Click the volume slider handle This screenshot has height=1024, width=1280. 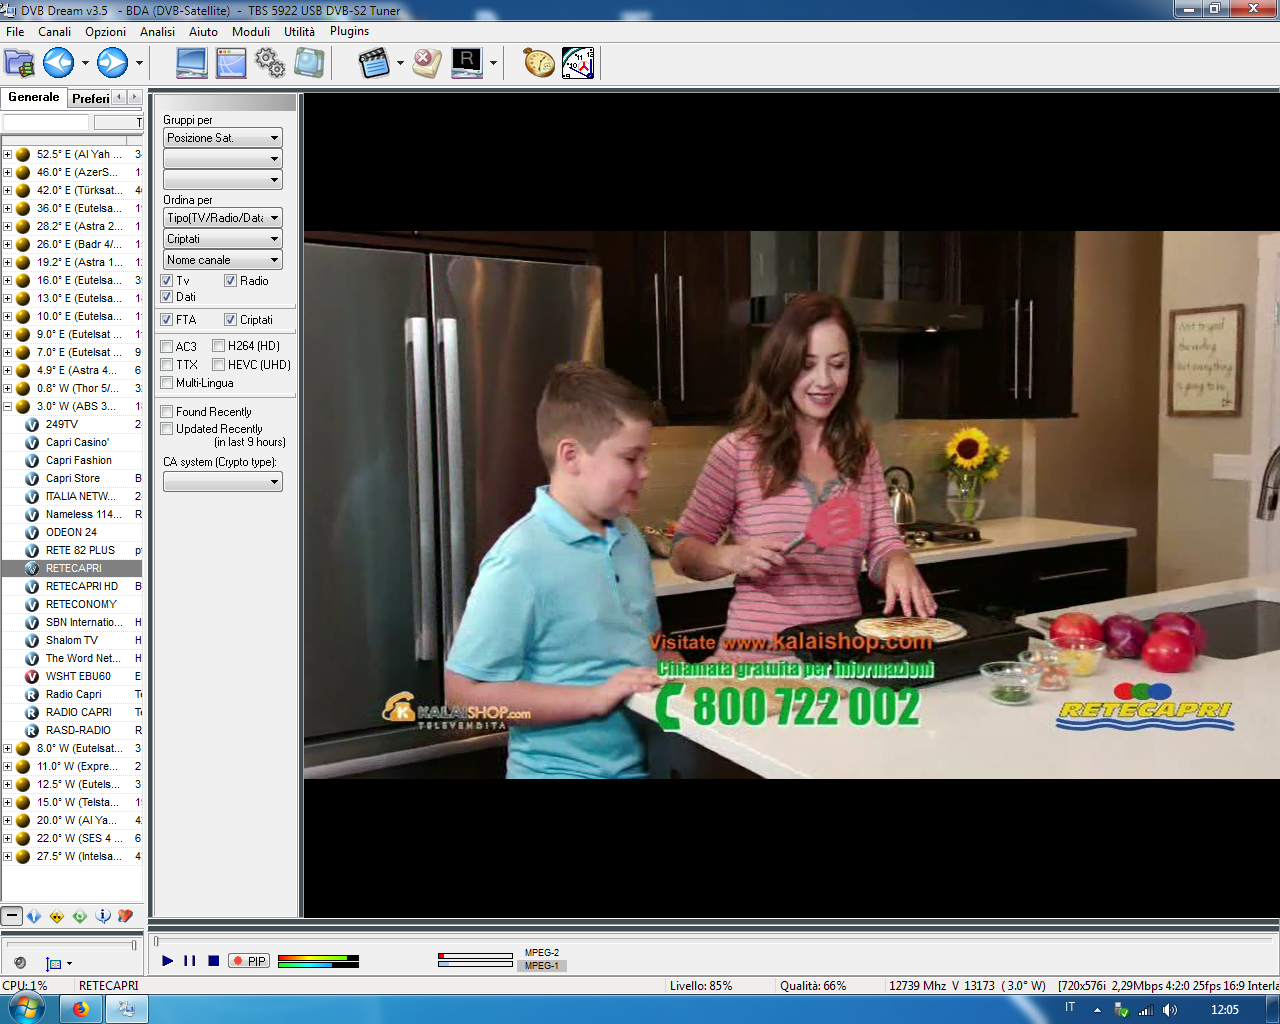(134, 944)
